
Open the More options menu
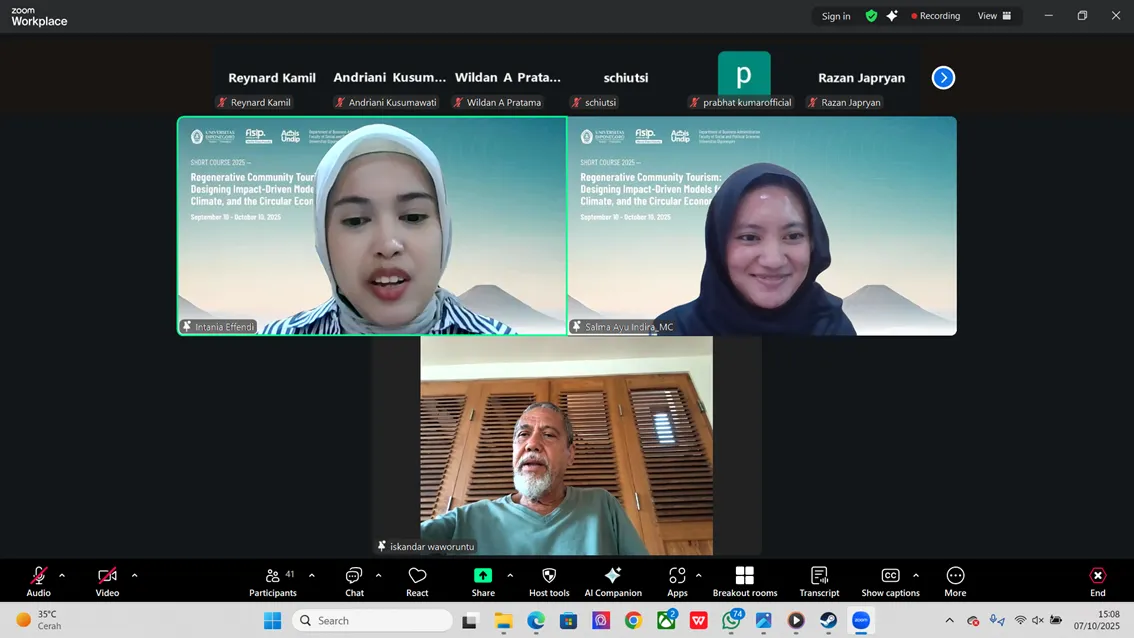(955, 581)
